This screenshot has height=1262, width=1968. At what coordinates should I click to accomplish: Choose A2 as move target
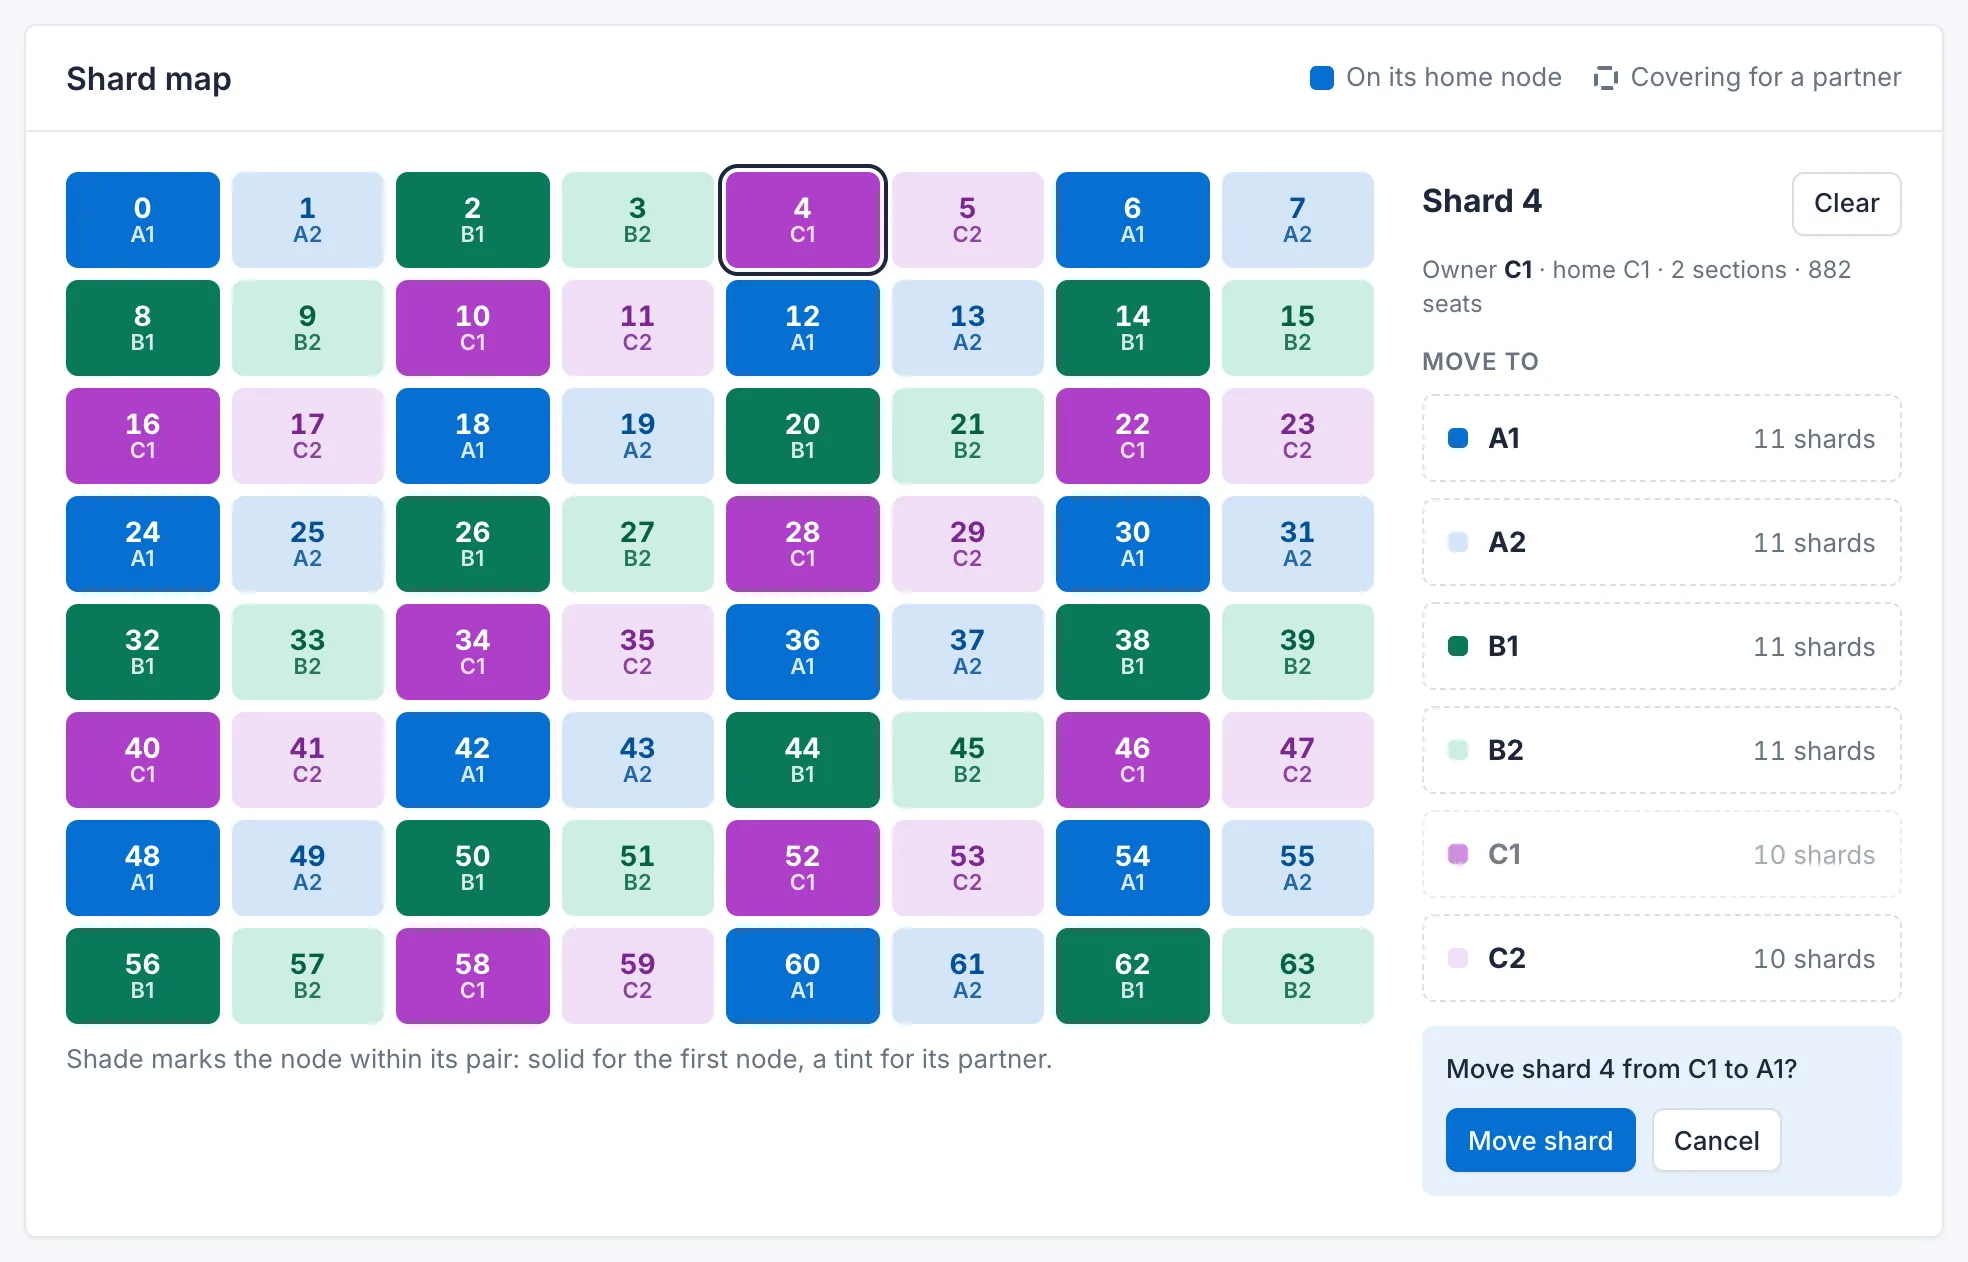tap(1661, 542)
